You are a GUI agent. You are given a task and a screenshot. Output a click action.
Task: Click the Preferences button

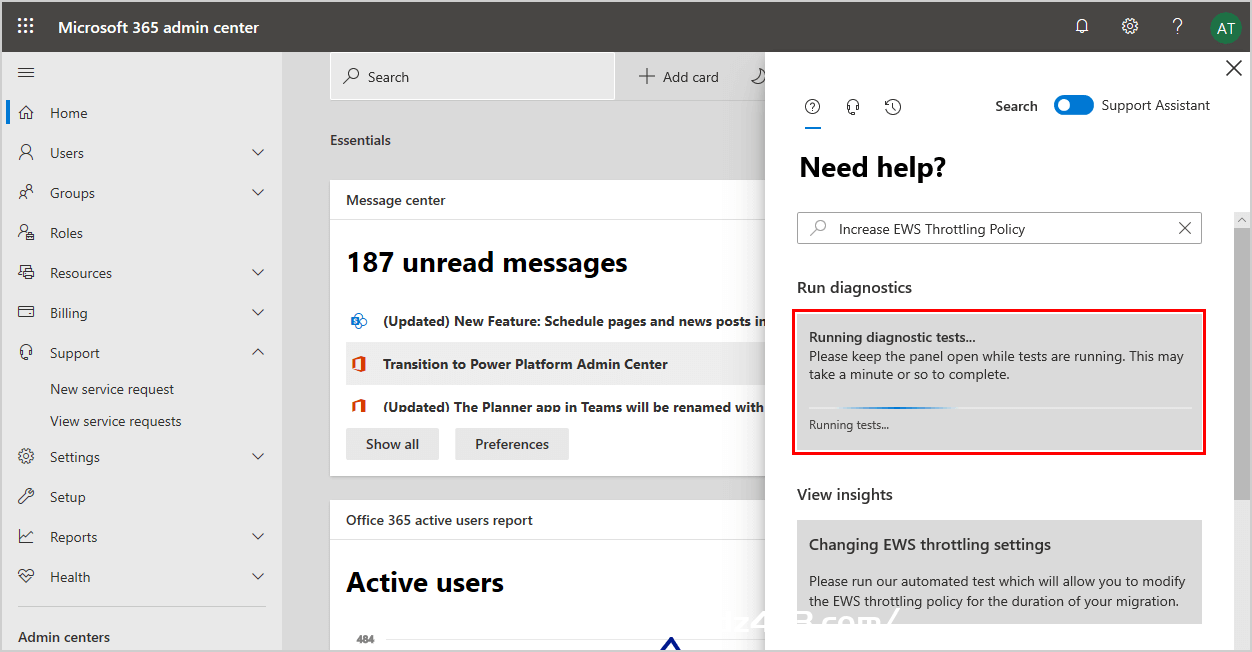pyautogui.click(x=512, y=444)
